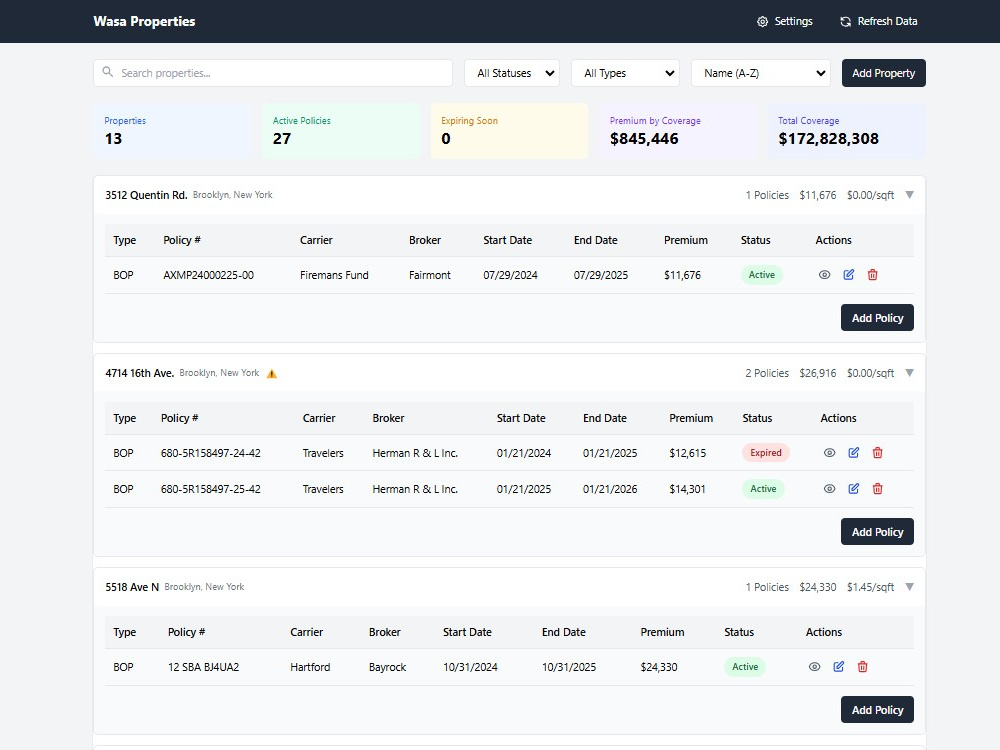Click Active badge for 12 SBA BJ4UA2

(x=745, y=667)
